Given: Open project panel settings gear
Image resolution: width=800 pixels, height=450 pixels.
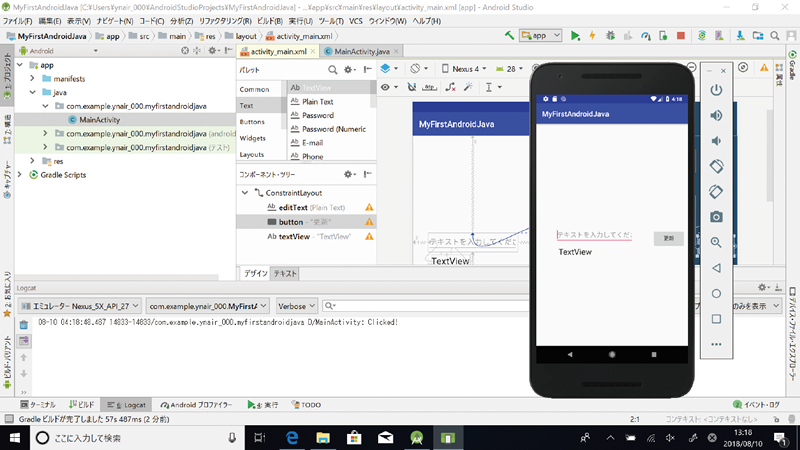Looking at the screenshot, I should coord(212,51).
